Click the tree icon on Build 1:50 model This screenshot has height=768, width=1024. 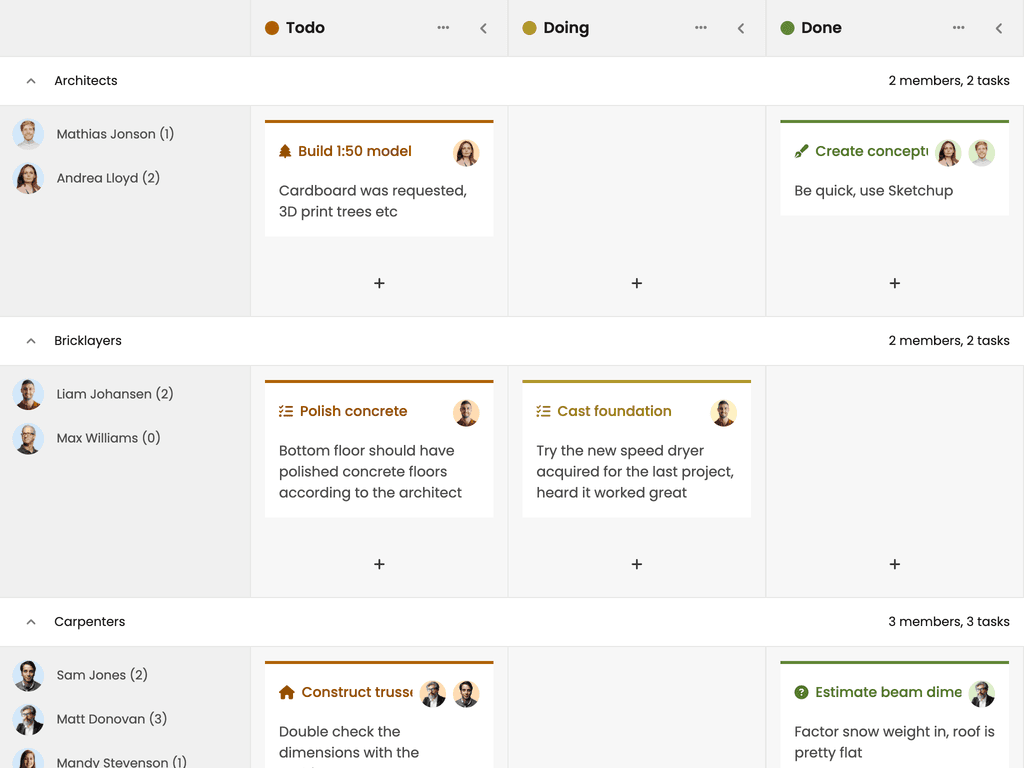pyautogui.click(x=285, y=152)
